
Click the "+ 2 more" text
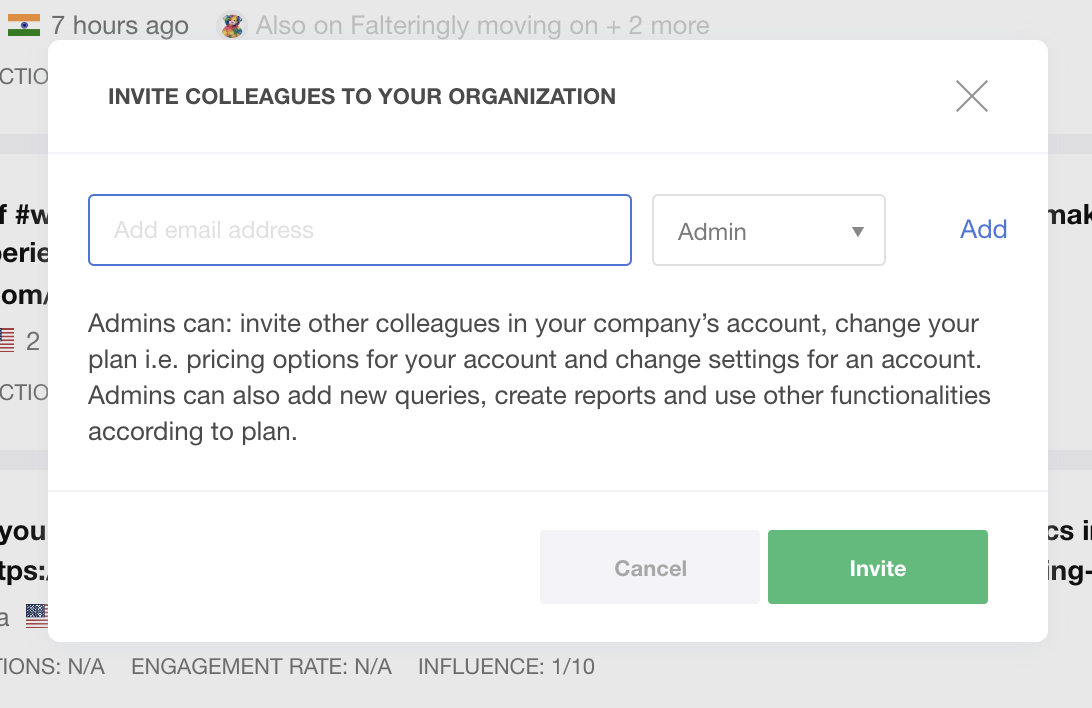[657, 26]
